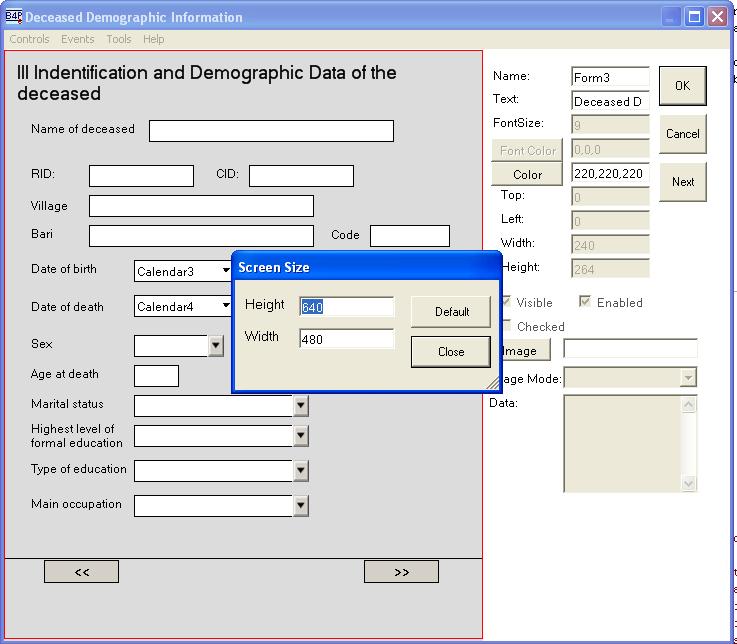Click the Image button
737x644 pixels.
pos(525,351)
